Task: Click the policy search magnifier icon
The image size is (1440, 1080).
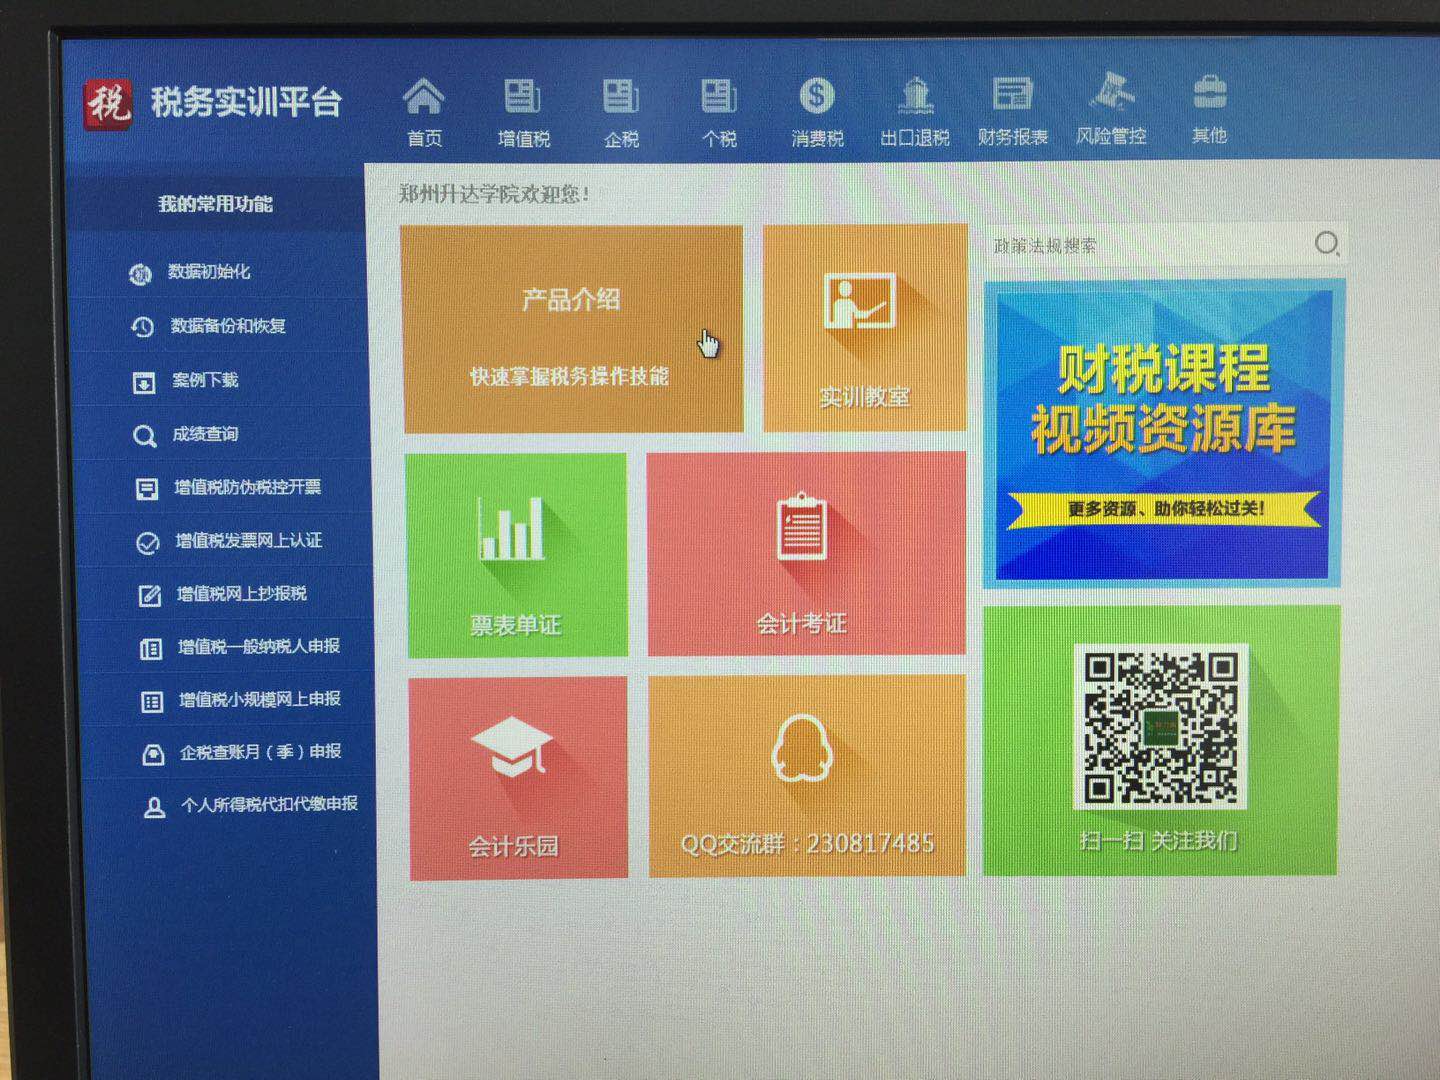Action: click(1327, 243)
